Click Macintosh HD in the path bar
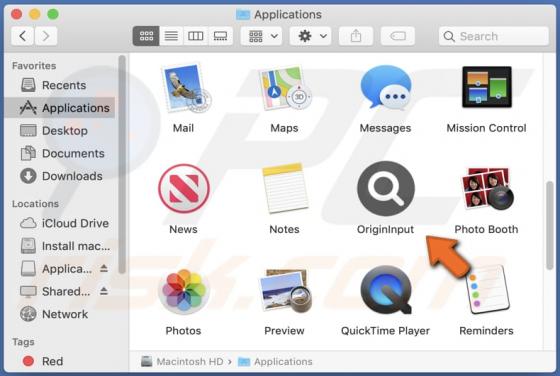Screen dimensions: 560x376 tap(182, 362)
